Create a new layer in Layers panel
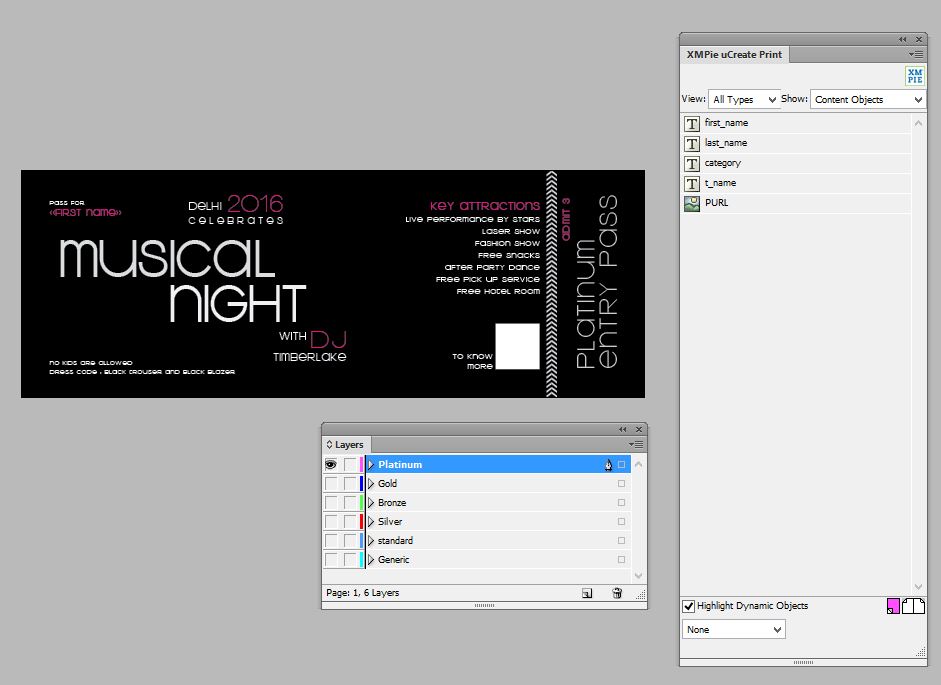The width and height of the screenshot is (941, 685). [587, 593]
